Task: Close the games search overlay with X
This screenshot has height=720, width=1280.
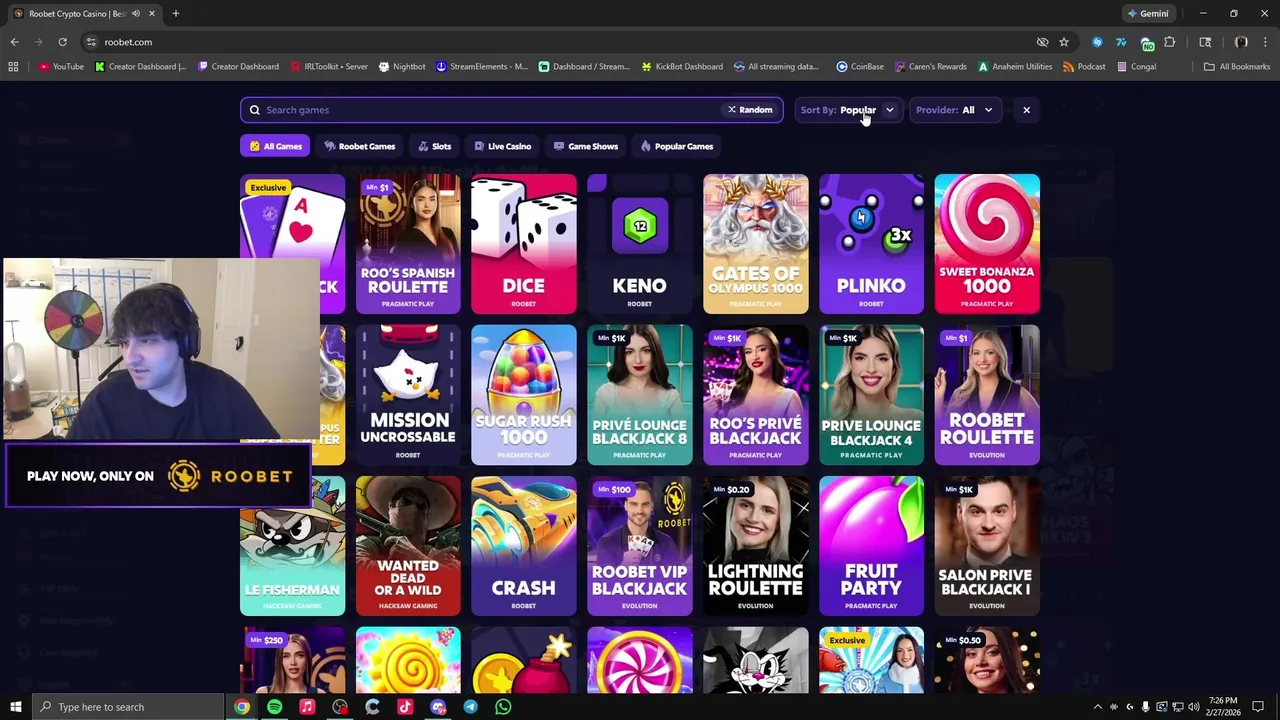Action: pos(1026,110)
